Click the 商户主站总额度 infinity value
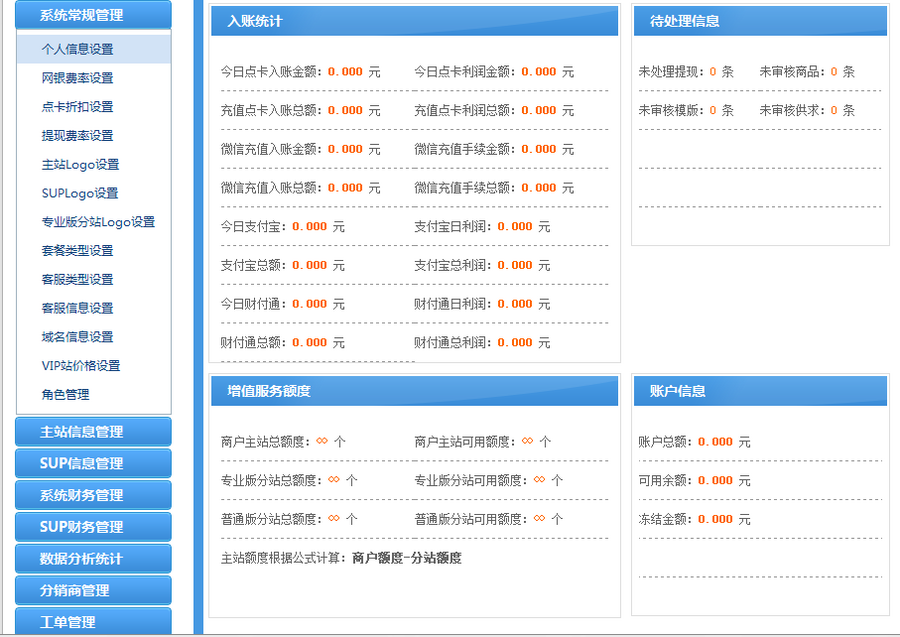The image size is (900, 637). [x=322, y=441]
